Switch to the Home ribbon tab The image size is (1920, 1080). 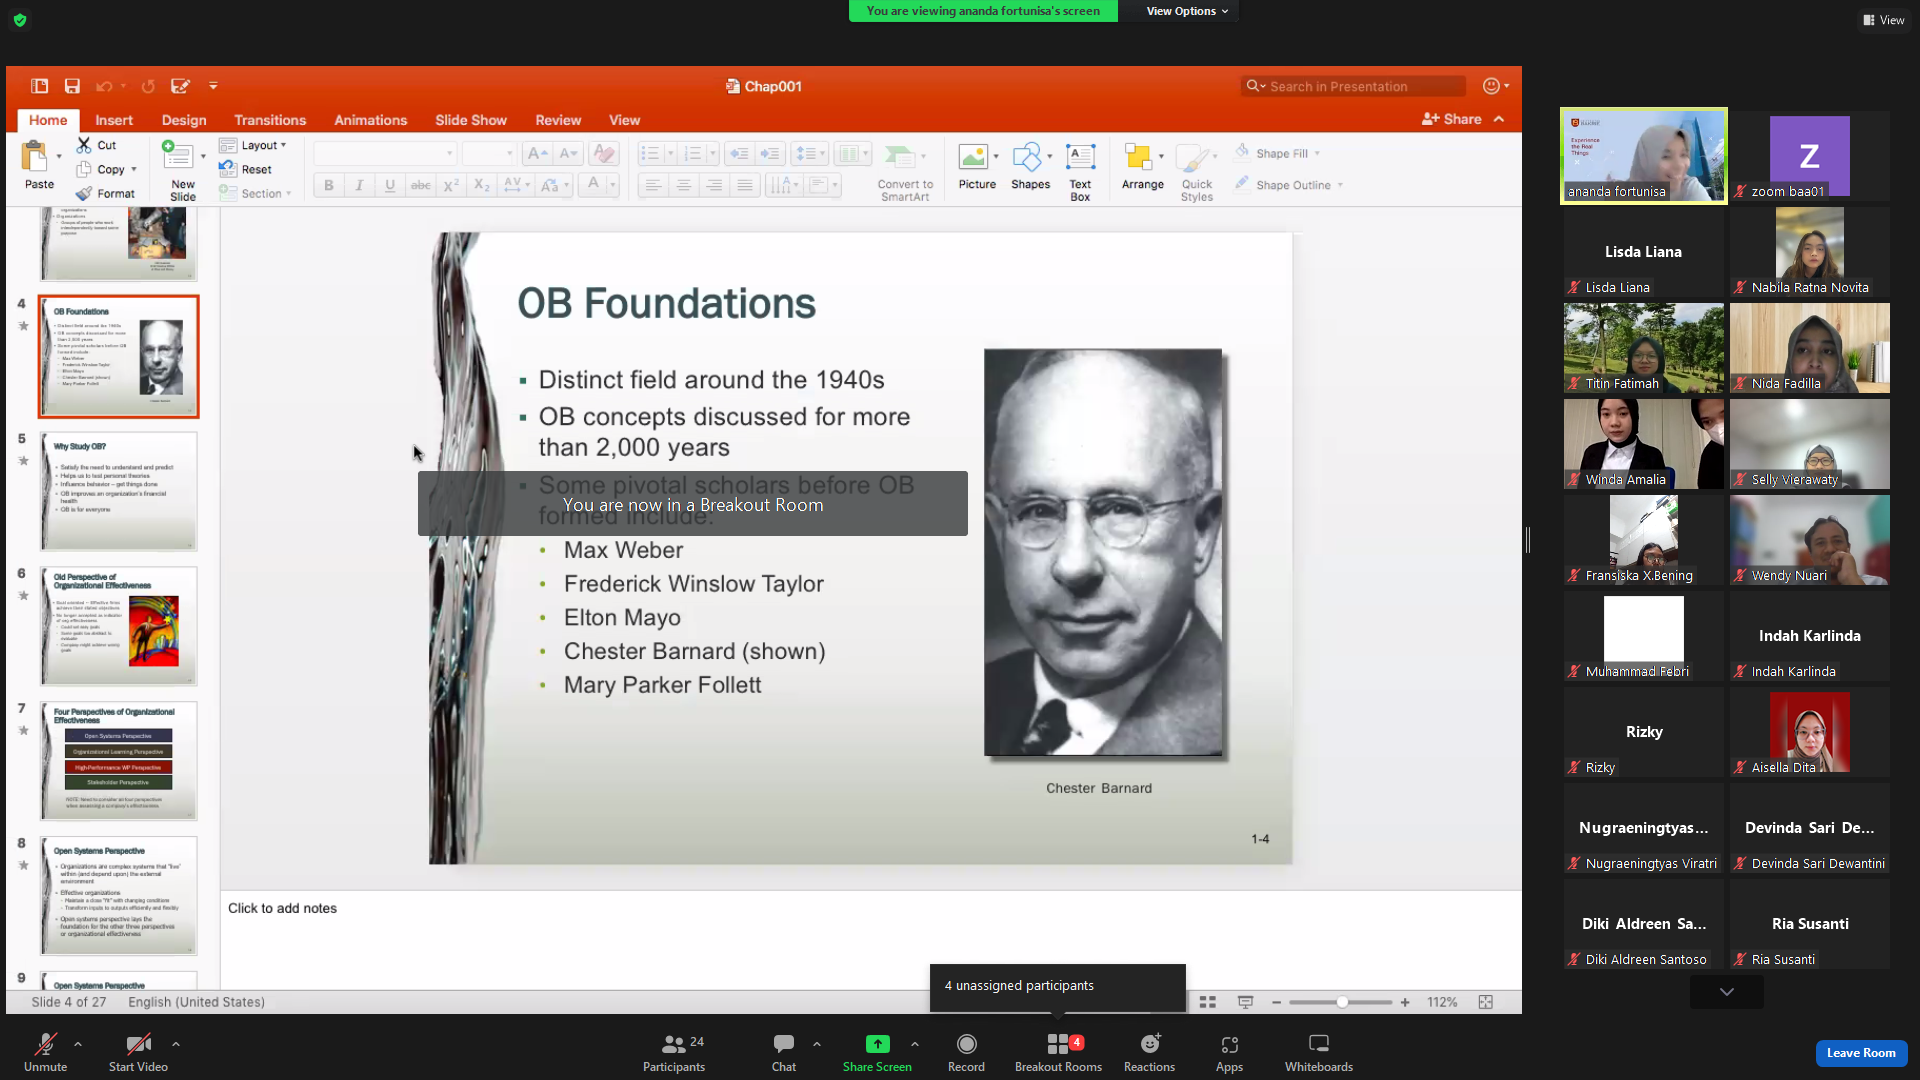pos(48,120)
